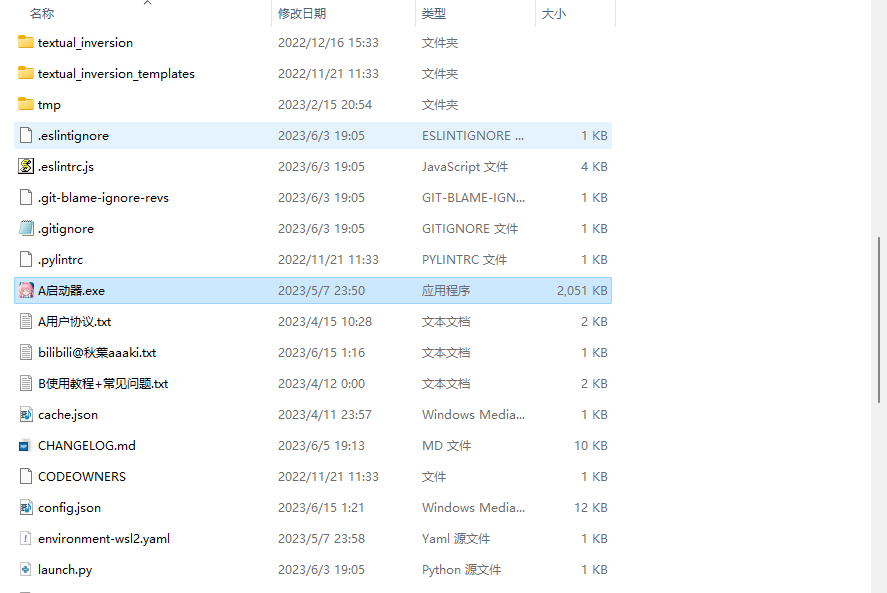Select the textual_inversion folder name

85,42
